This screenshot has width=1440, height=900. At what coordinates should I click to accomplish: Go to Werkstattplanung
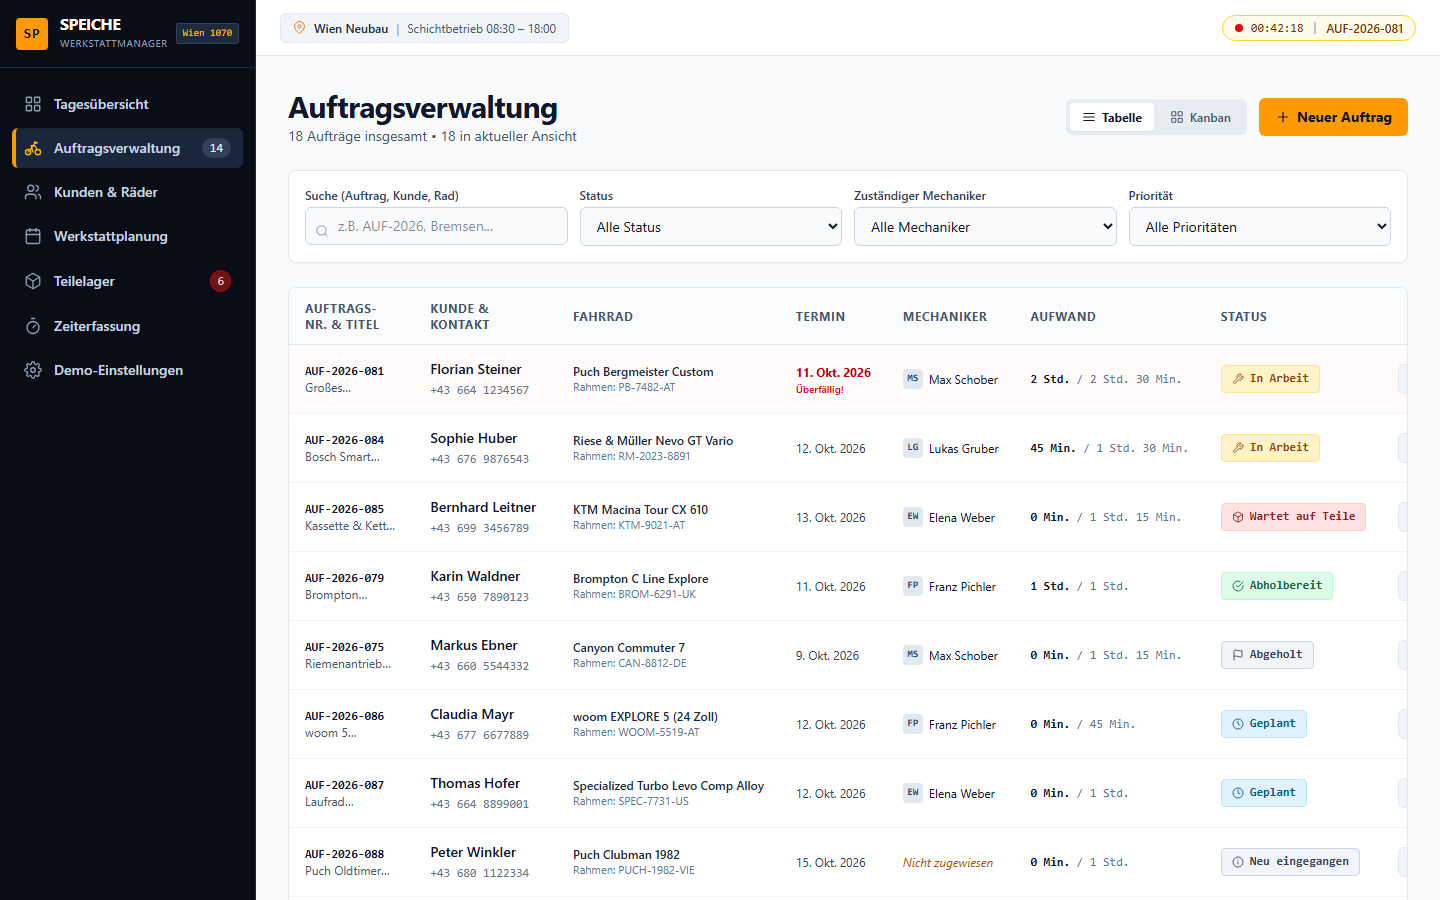point(127,236)
